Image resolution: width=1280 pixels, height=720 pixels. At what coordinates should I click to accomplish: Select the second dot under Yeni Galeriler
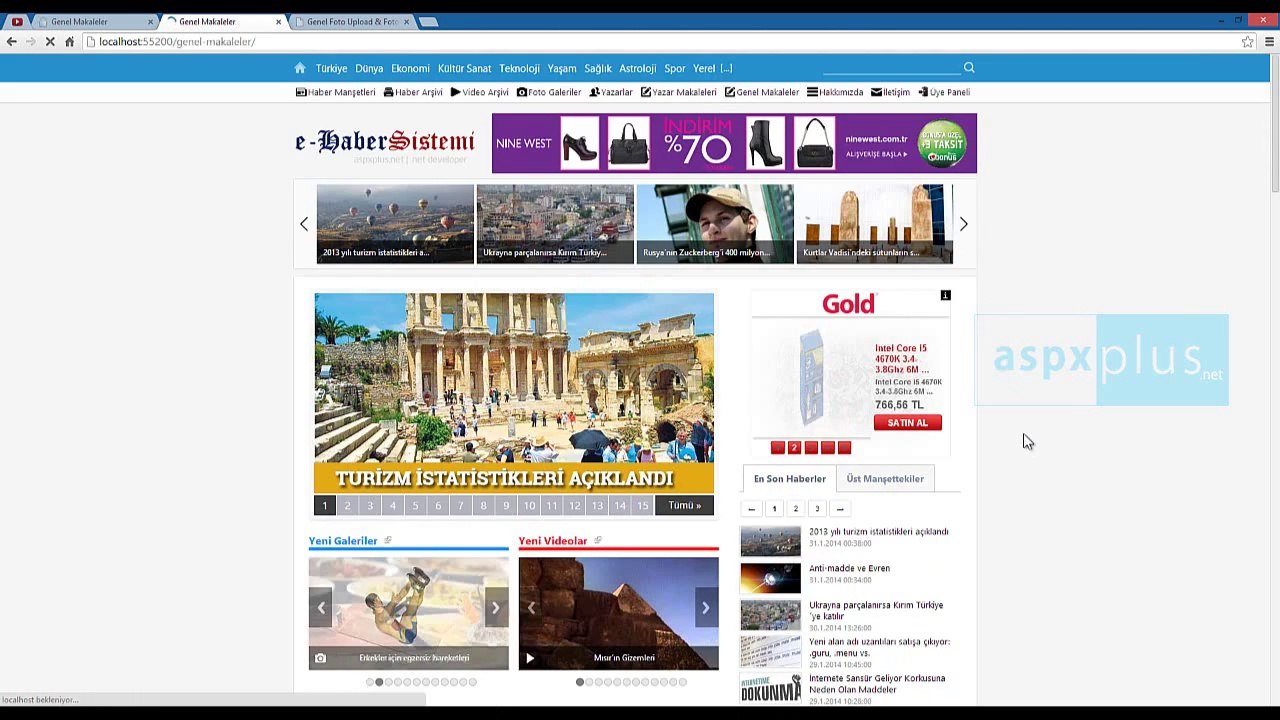379,682
